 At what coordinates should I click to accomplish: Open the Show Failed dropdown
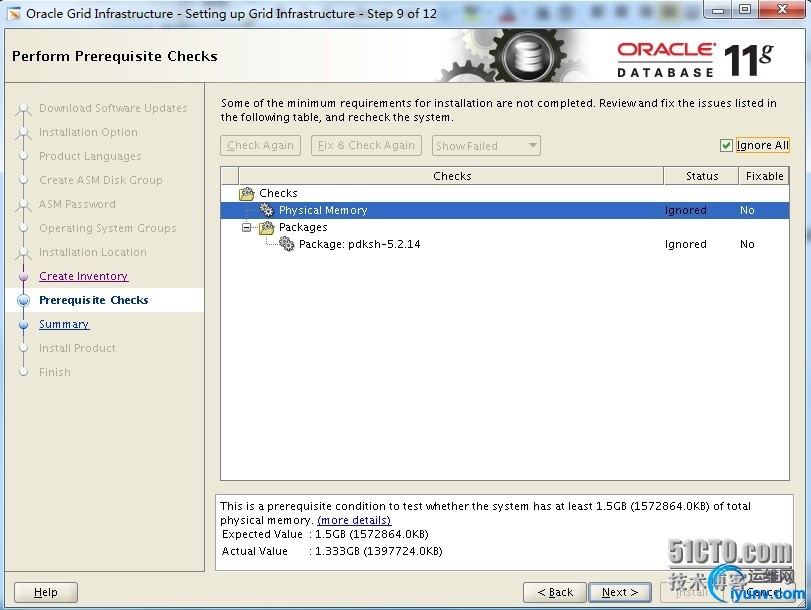486,145
